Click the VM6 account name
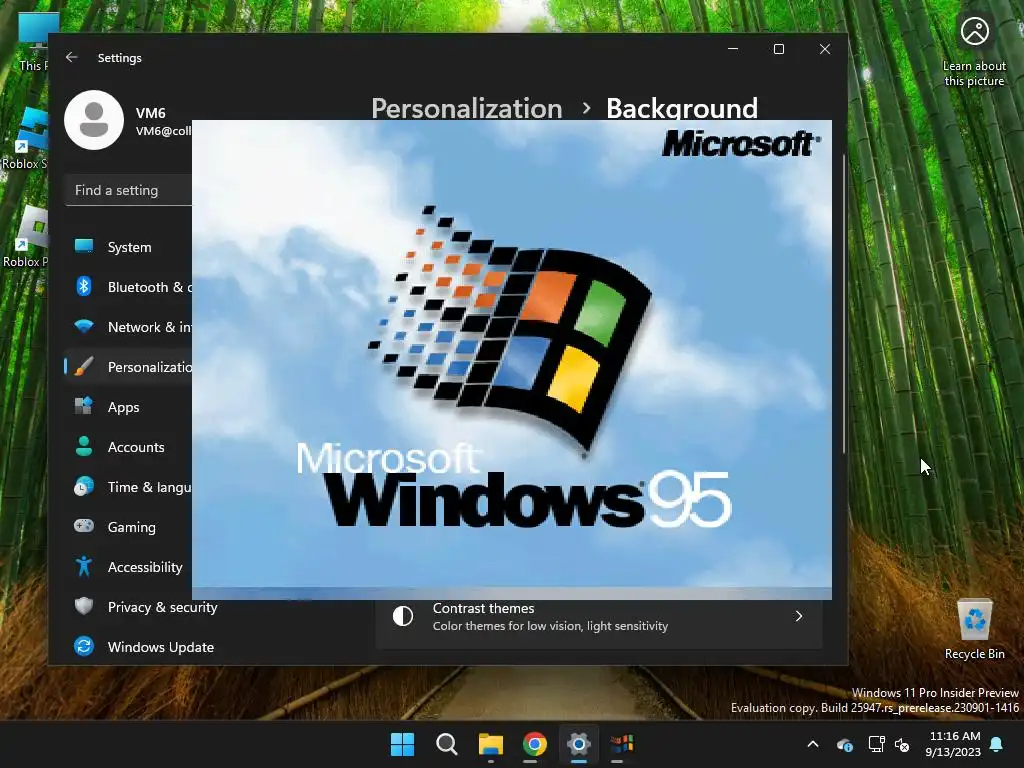 point(150,113)
